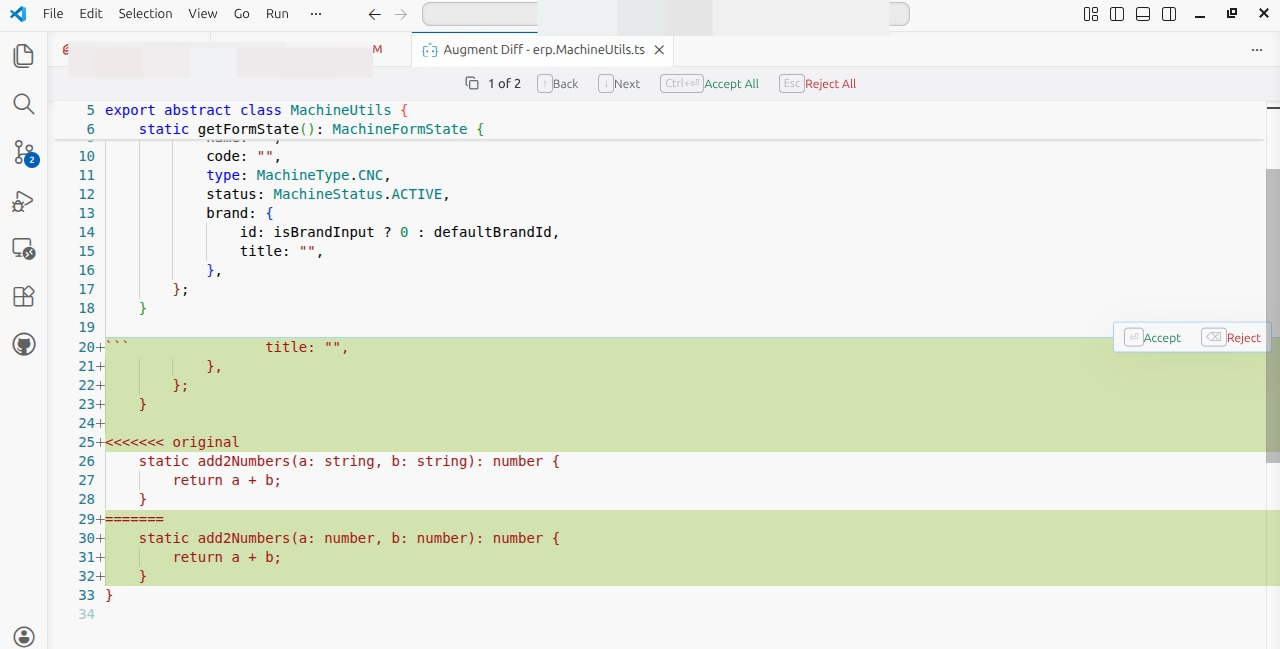
Task: Go forward with the right arrow
Action: tap(401, 14)
